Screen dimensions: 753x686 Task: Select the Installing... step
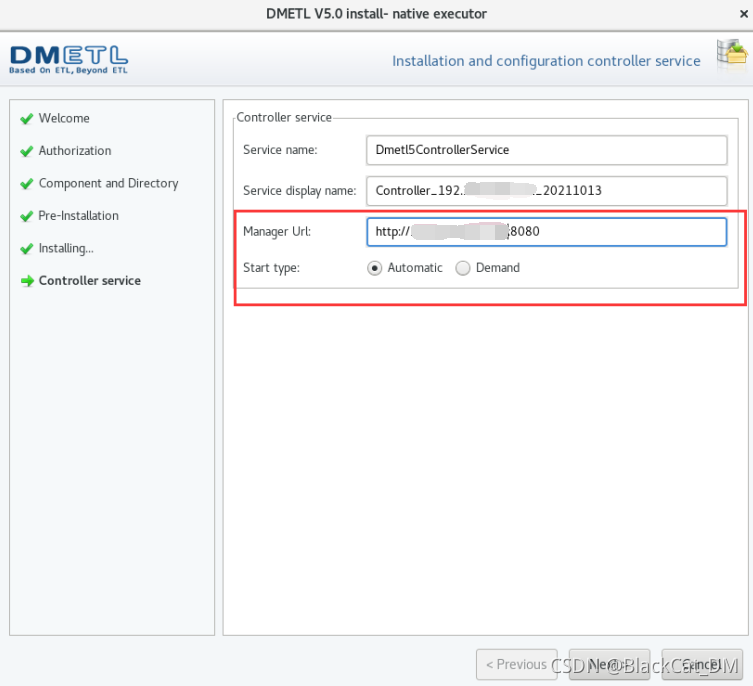tap(66, 248)
